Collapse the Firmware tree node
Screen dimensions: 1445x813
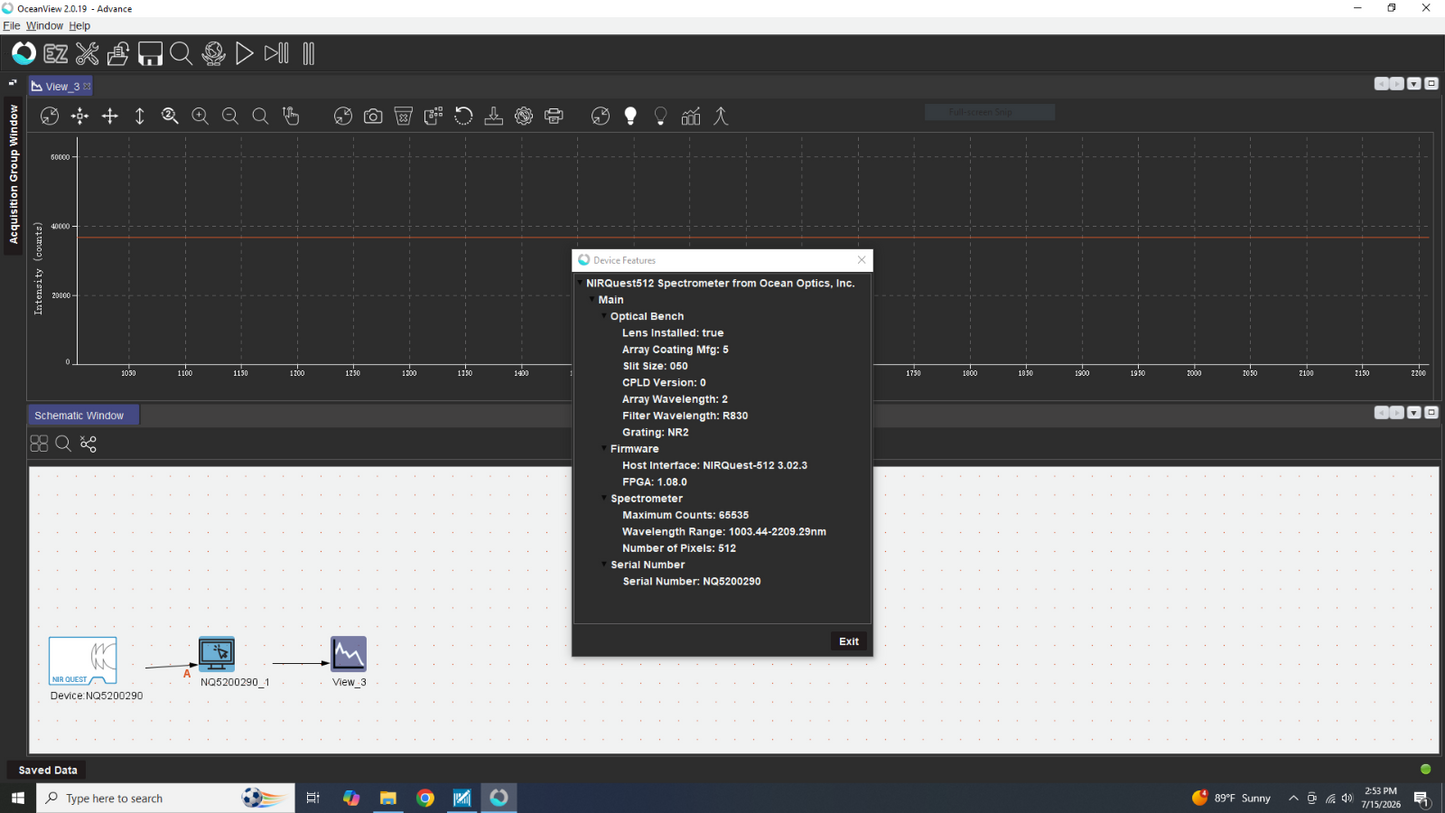coord(604,449)
